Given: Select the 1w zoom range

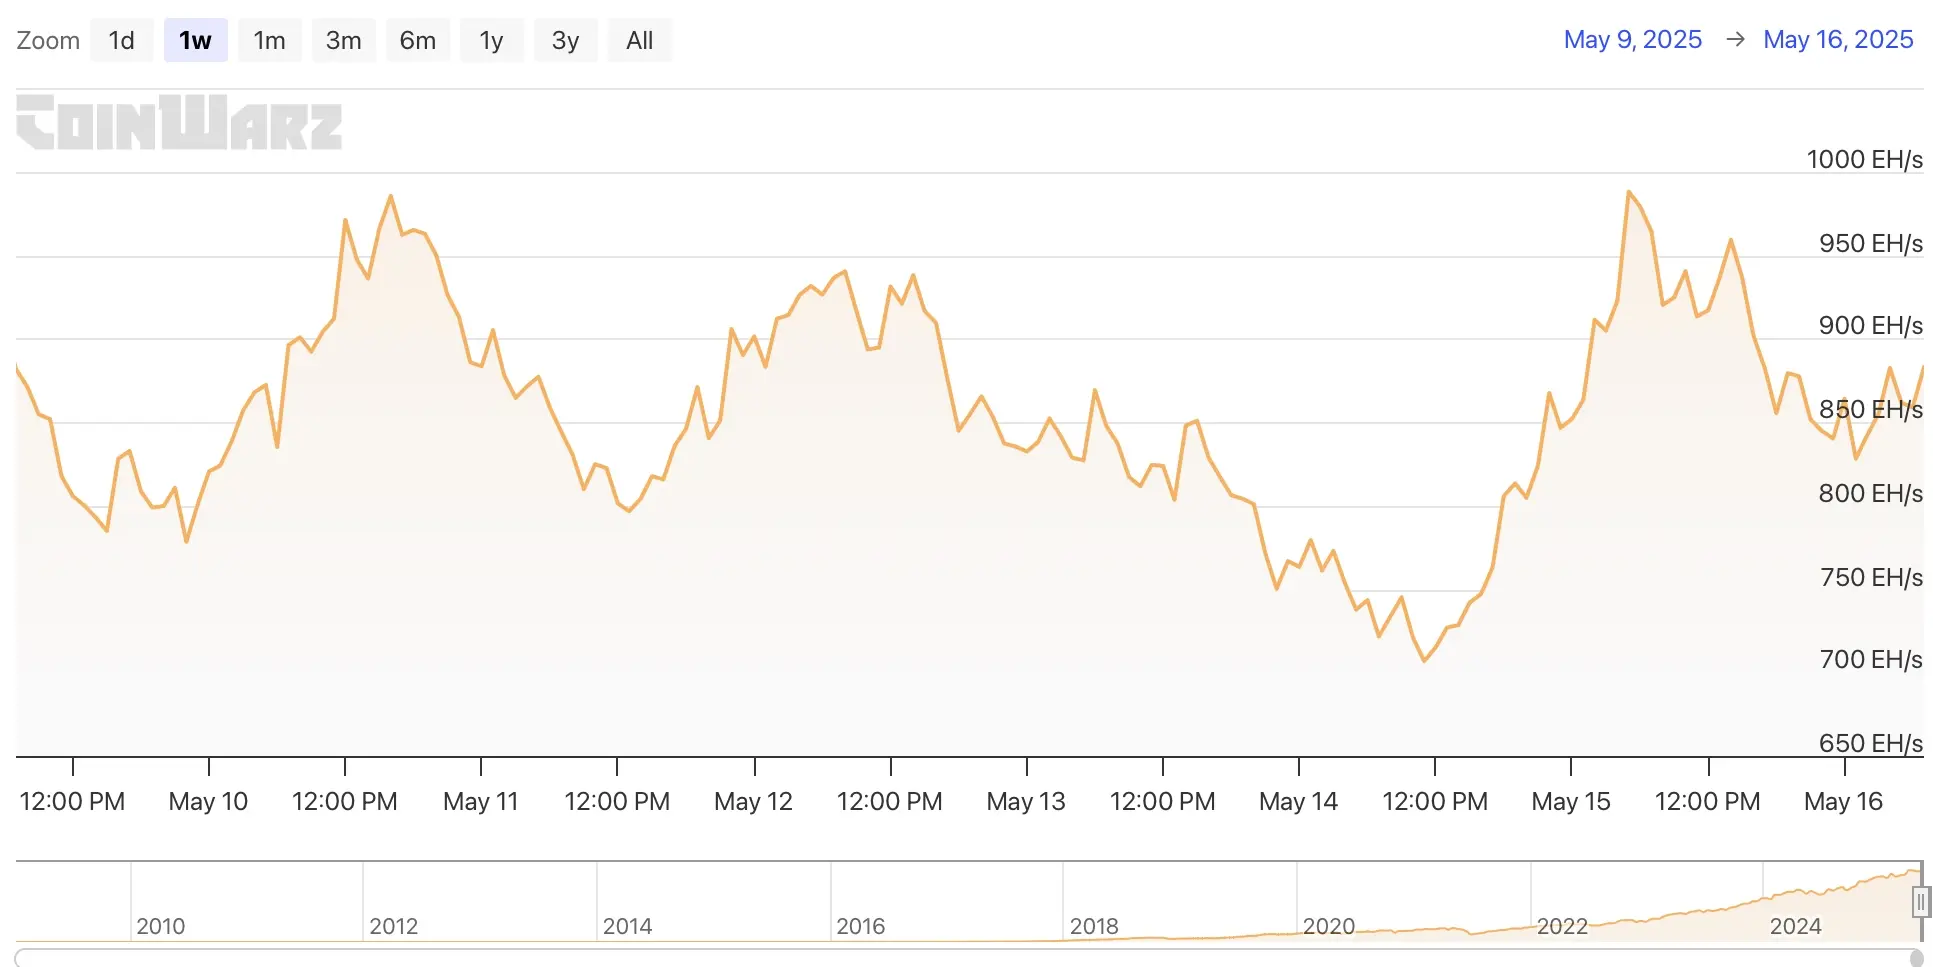Looking at the screenshot, I should 196,40.
